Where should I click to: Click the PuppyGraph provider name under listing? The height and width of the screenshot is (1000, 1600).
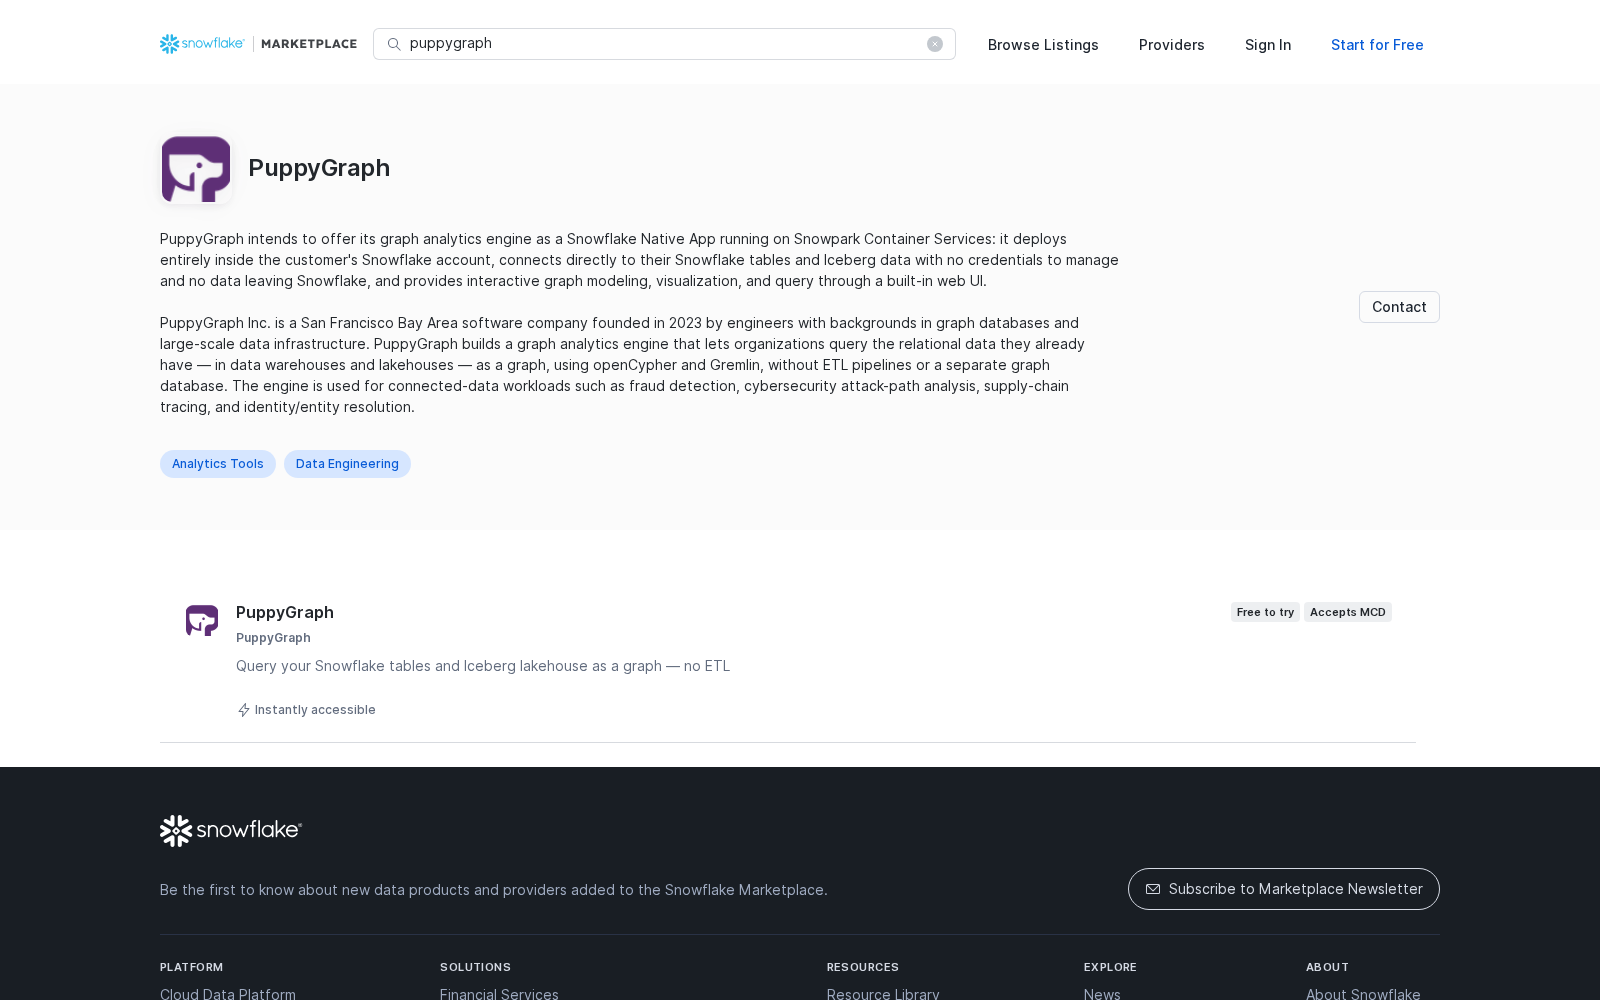273,638
